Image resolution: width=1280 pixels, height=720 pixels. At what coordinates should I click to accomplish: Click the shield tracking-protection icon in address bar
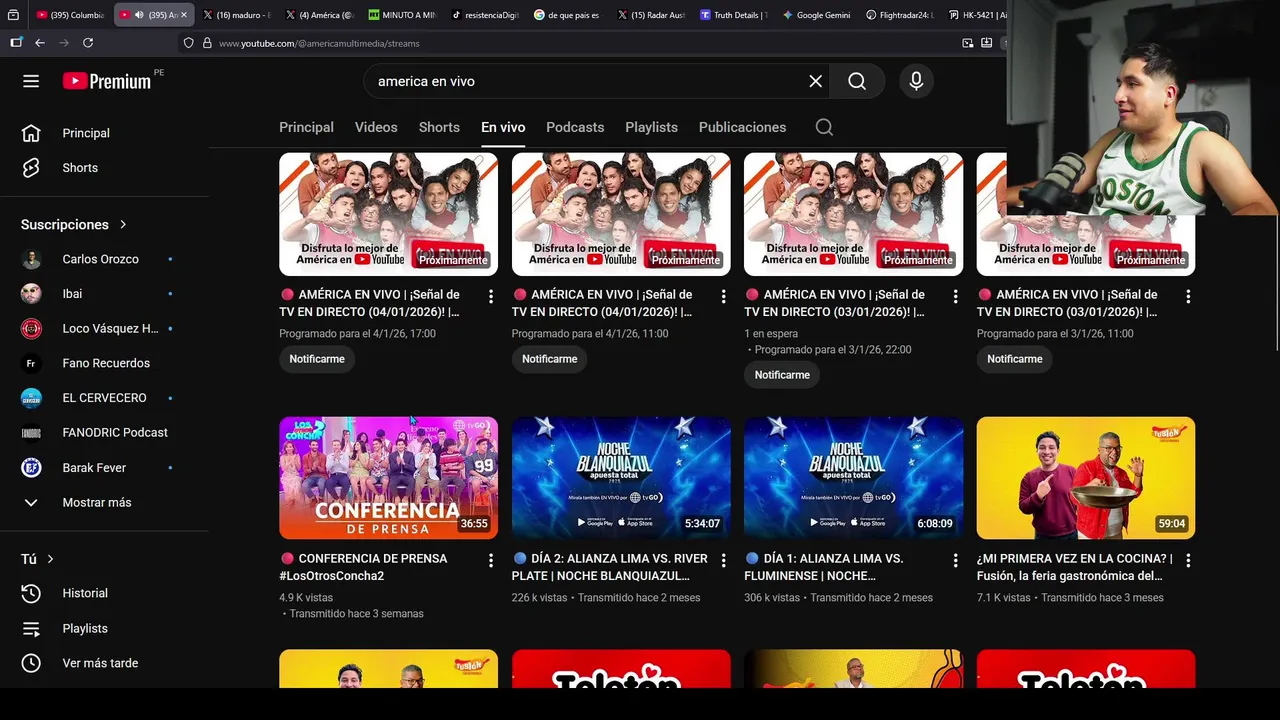point(188,43)
